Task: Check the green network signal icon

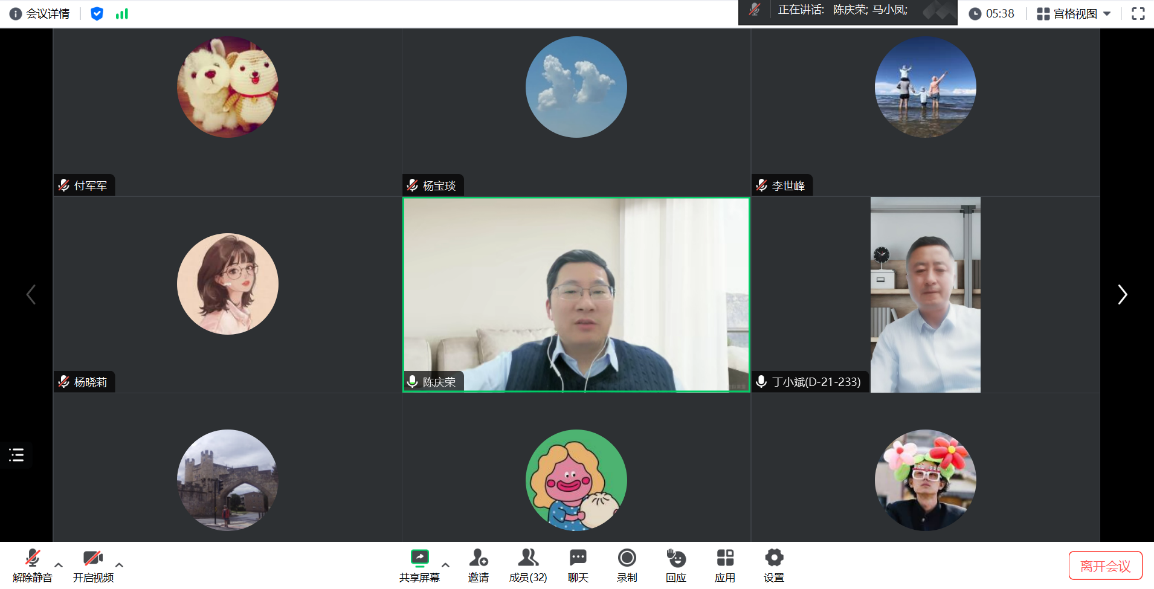Action: coord(122,14)
